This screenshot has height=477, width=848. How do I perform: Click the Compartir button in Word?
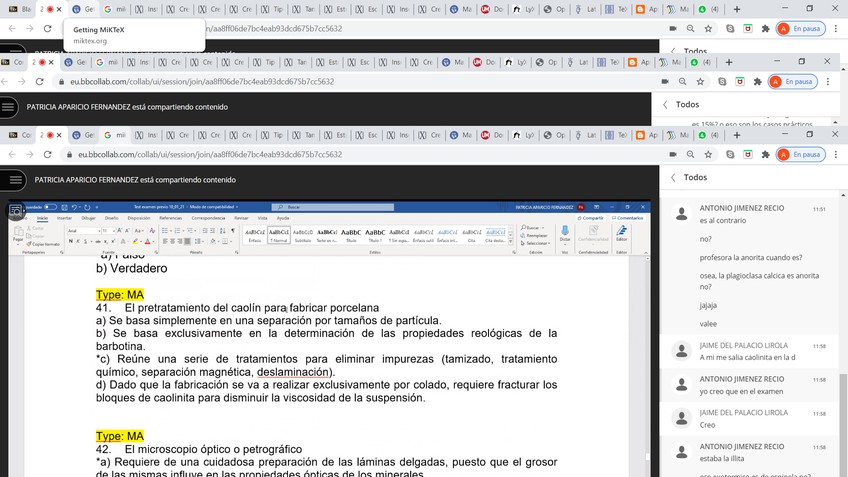[591, 217]
